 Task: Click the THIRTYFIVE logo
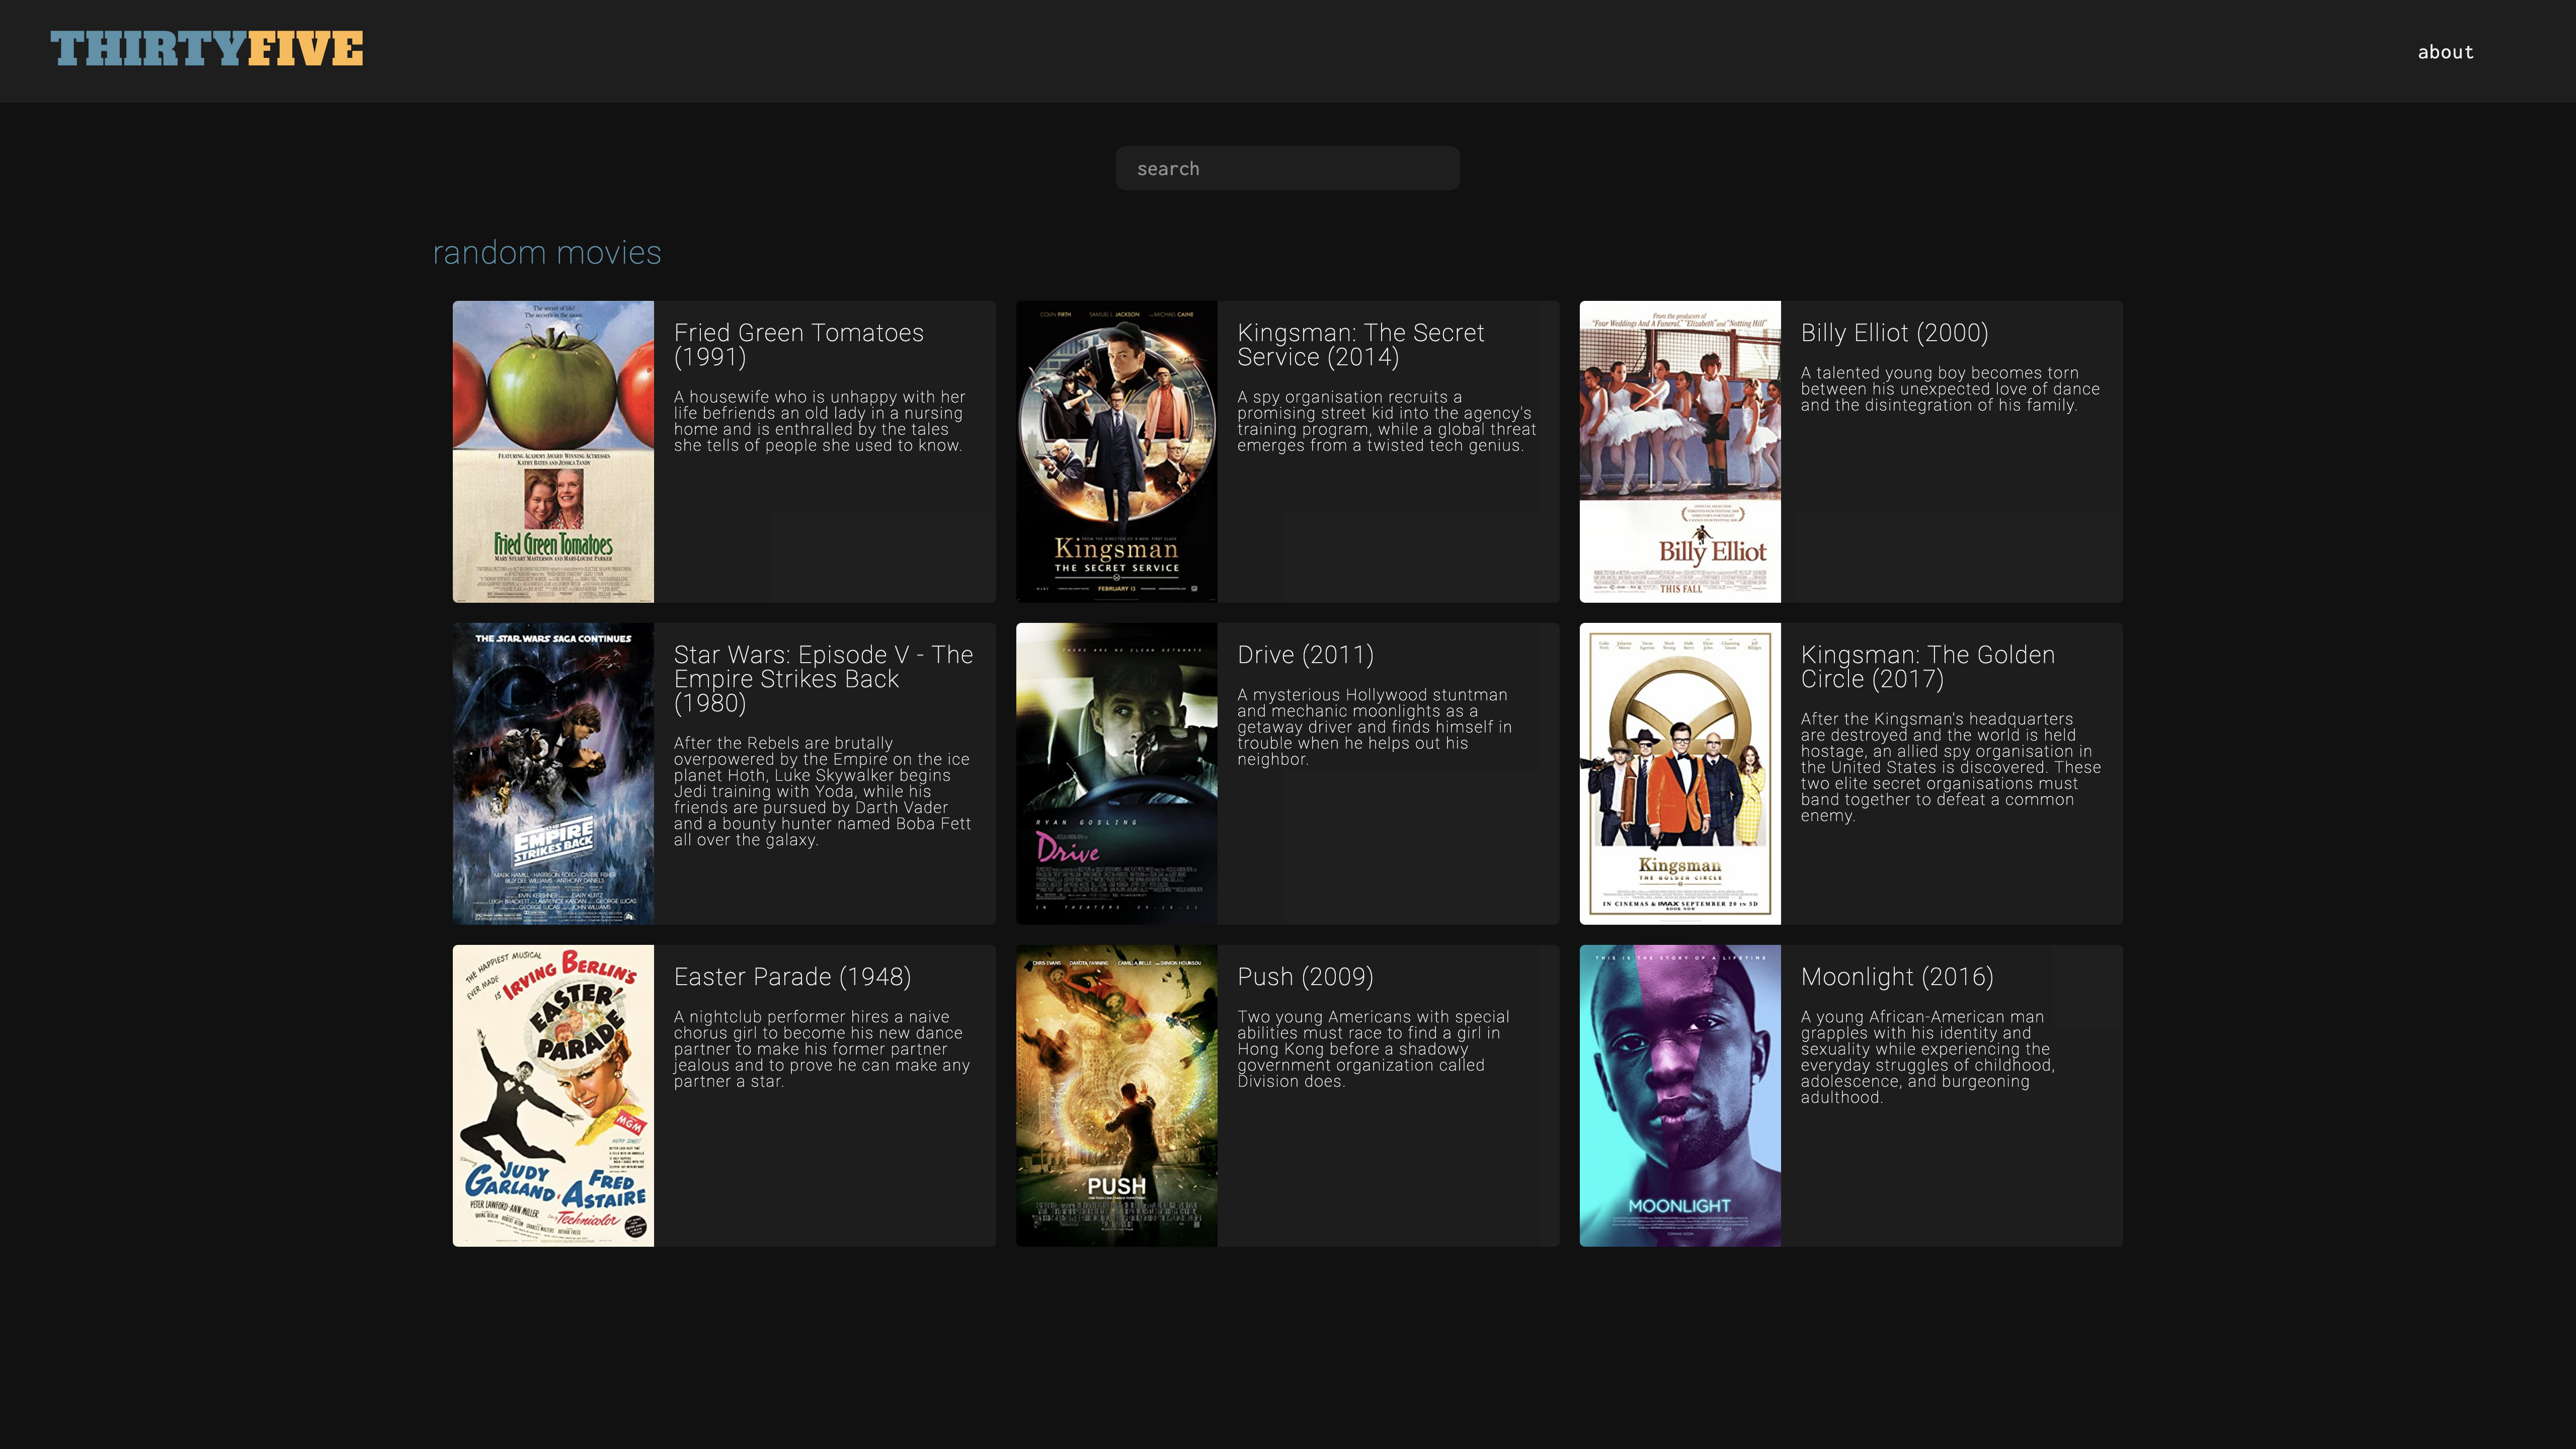click(207, 49)
